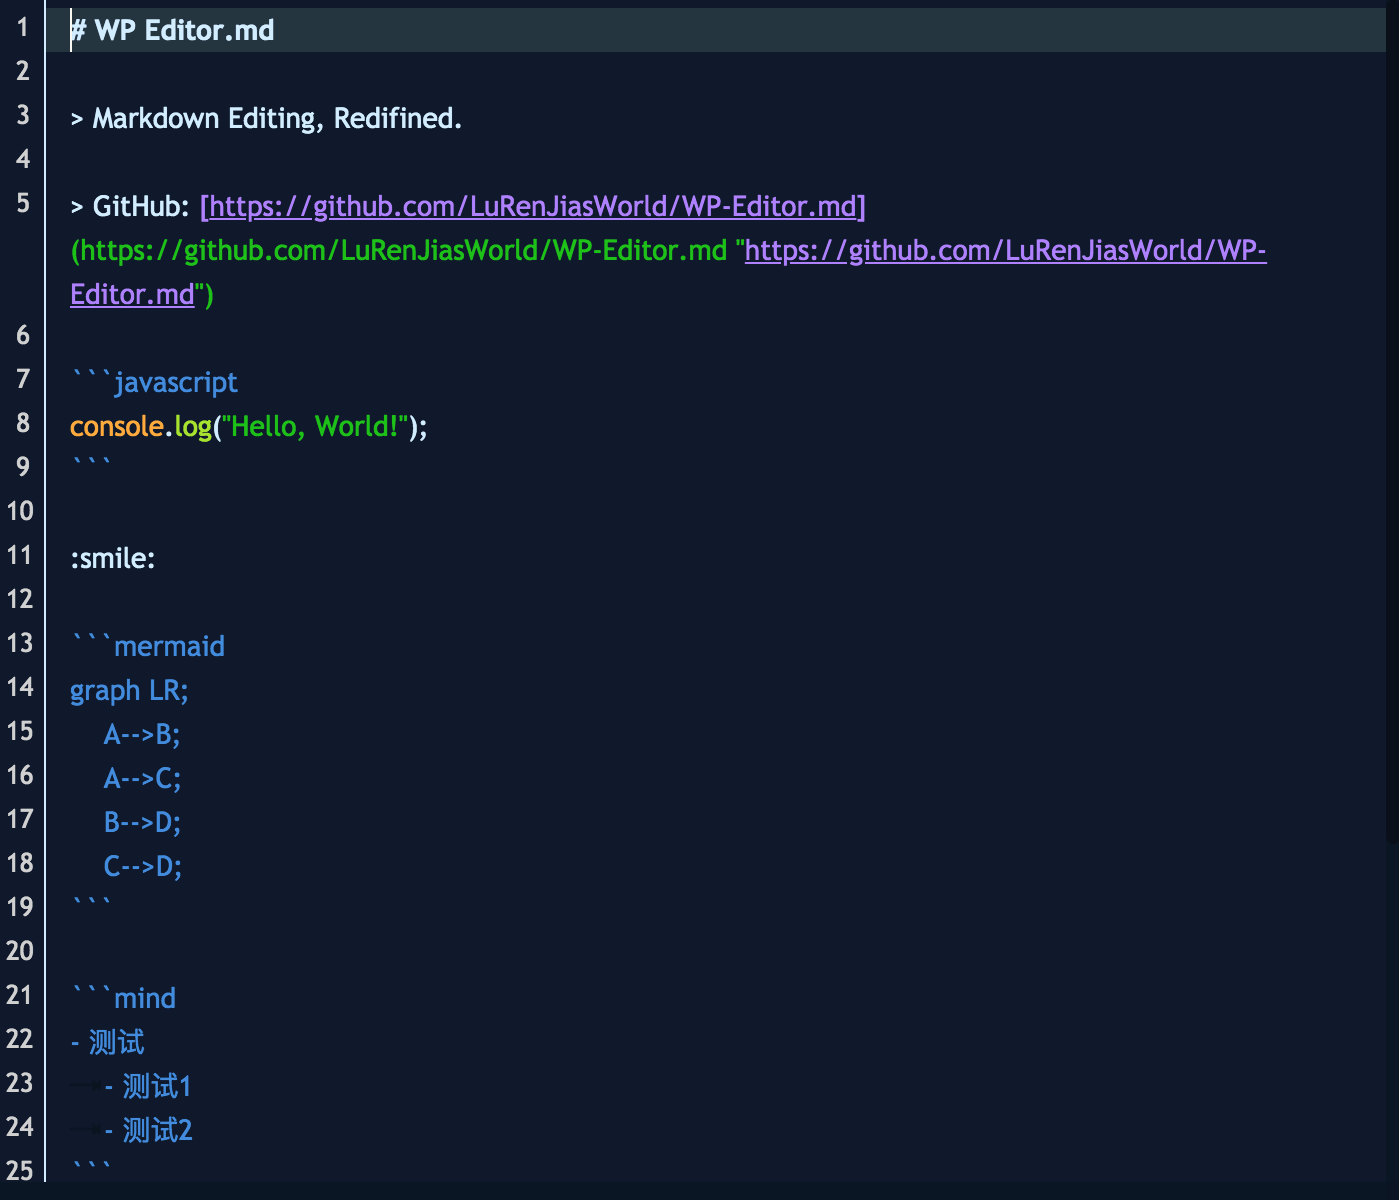Image resolution: width=1399 pixels, height=1200 pixels.
Task: Select line number 2 in the gutter
Action: point(23,71)
